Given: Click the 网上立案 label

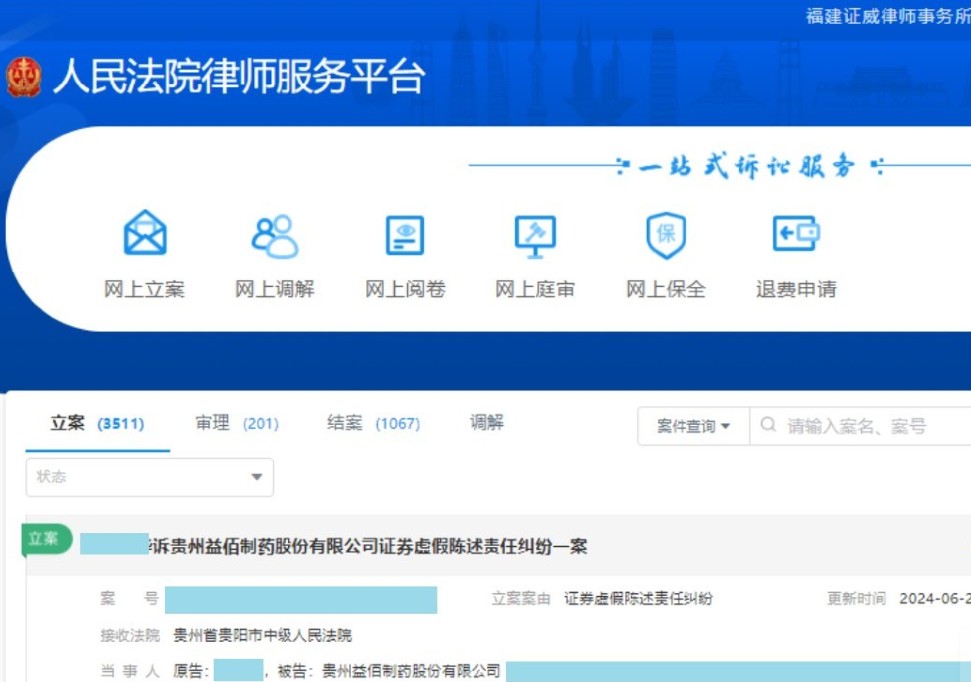Looking at the screenshot, I should 145,289.
